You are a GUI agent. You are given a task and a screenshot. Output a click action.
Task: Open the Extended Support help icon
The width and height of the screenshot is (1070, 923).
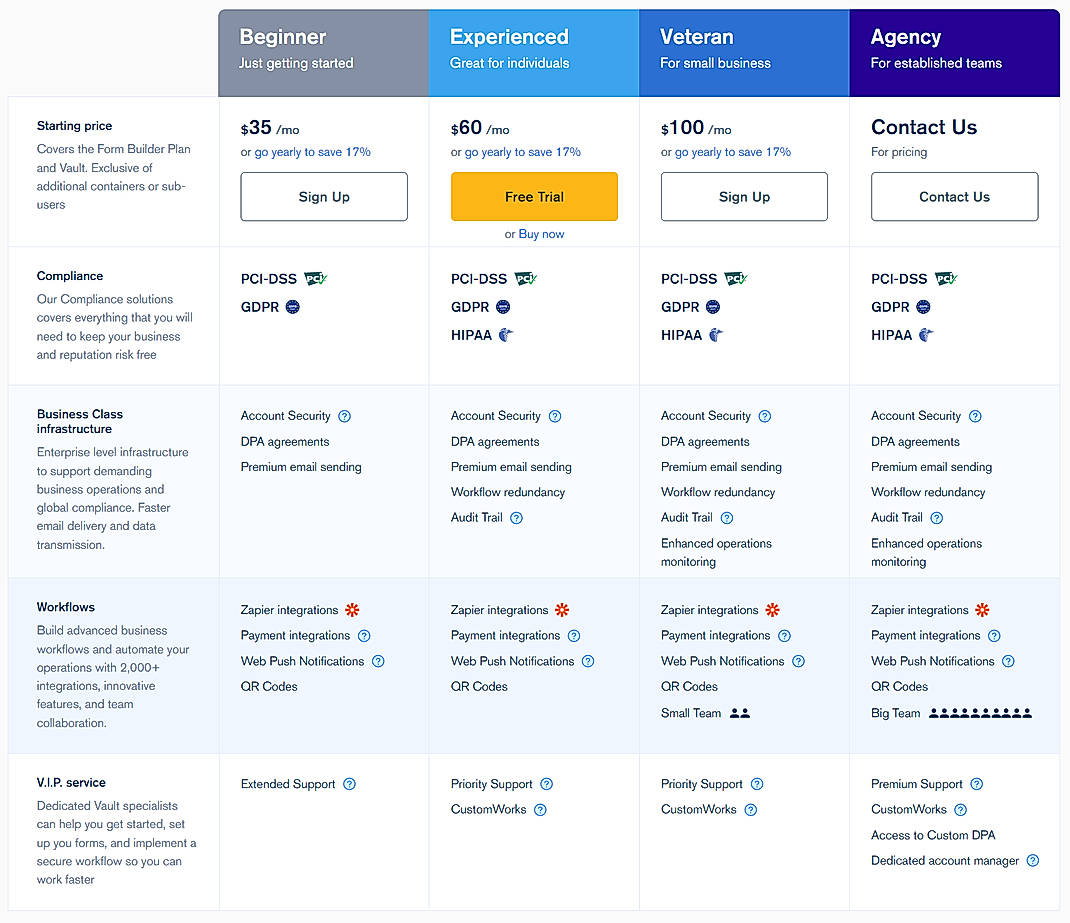point(348,784)
